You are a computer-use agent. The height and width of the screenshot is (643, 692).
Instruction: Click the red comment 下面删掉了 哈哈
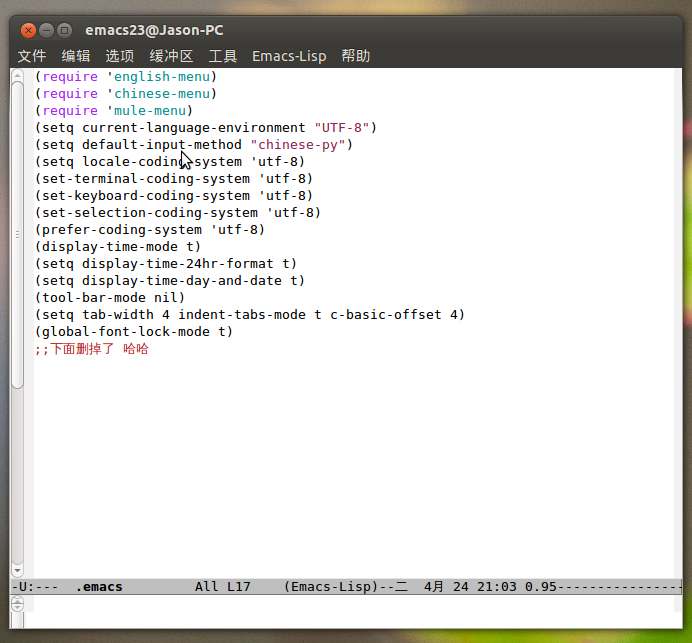[92, 349]
